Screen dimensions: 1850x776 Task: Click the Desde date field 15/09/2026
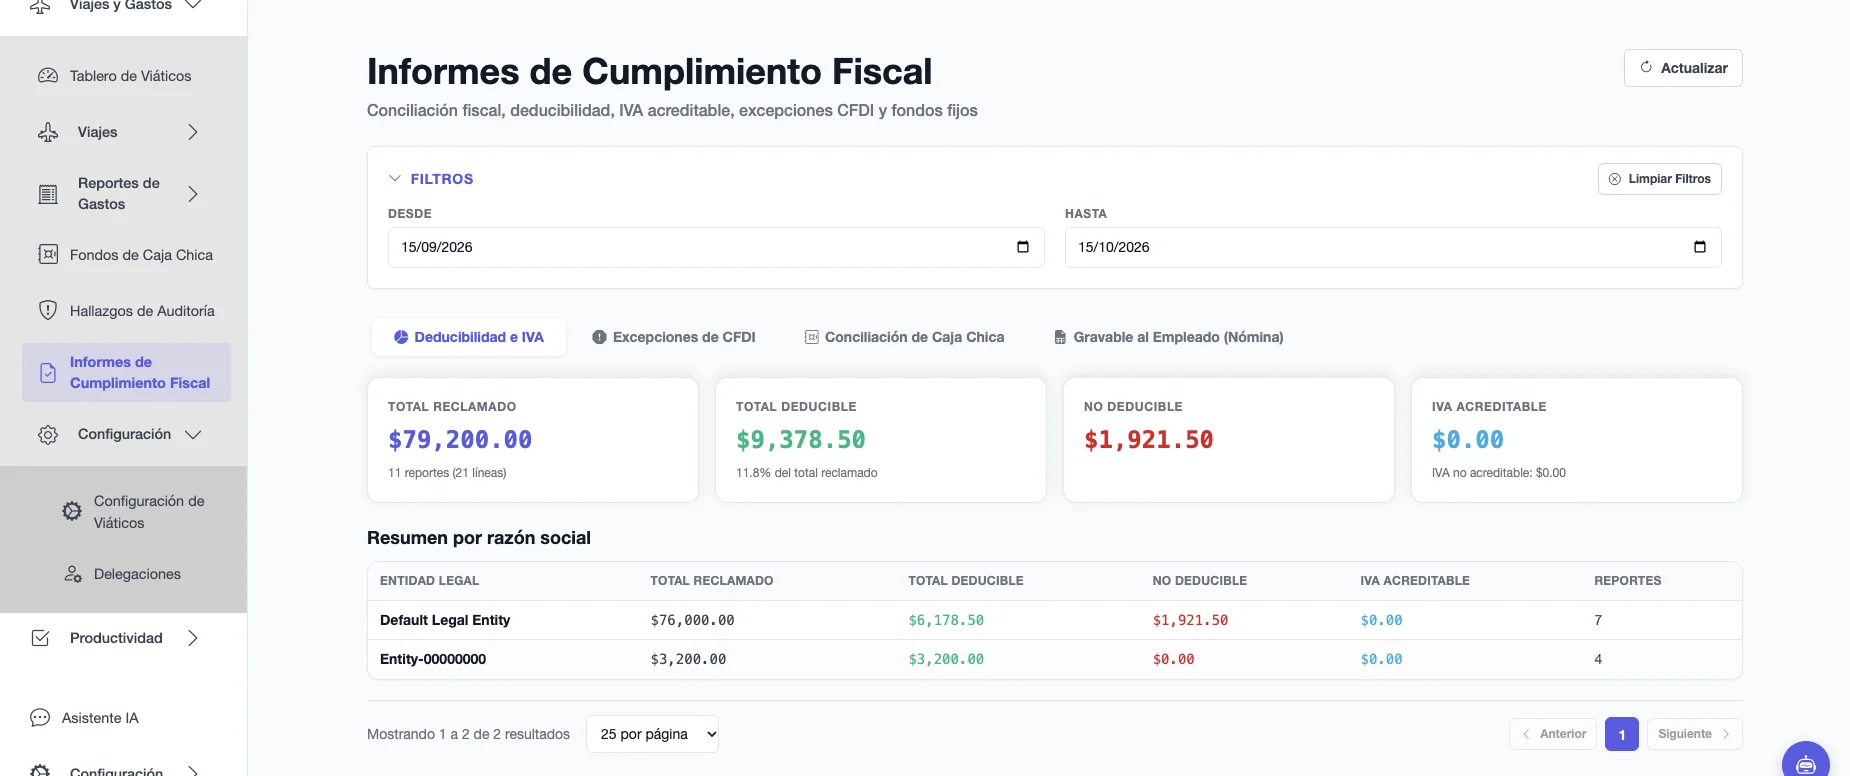[x=716, y=247]
